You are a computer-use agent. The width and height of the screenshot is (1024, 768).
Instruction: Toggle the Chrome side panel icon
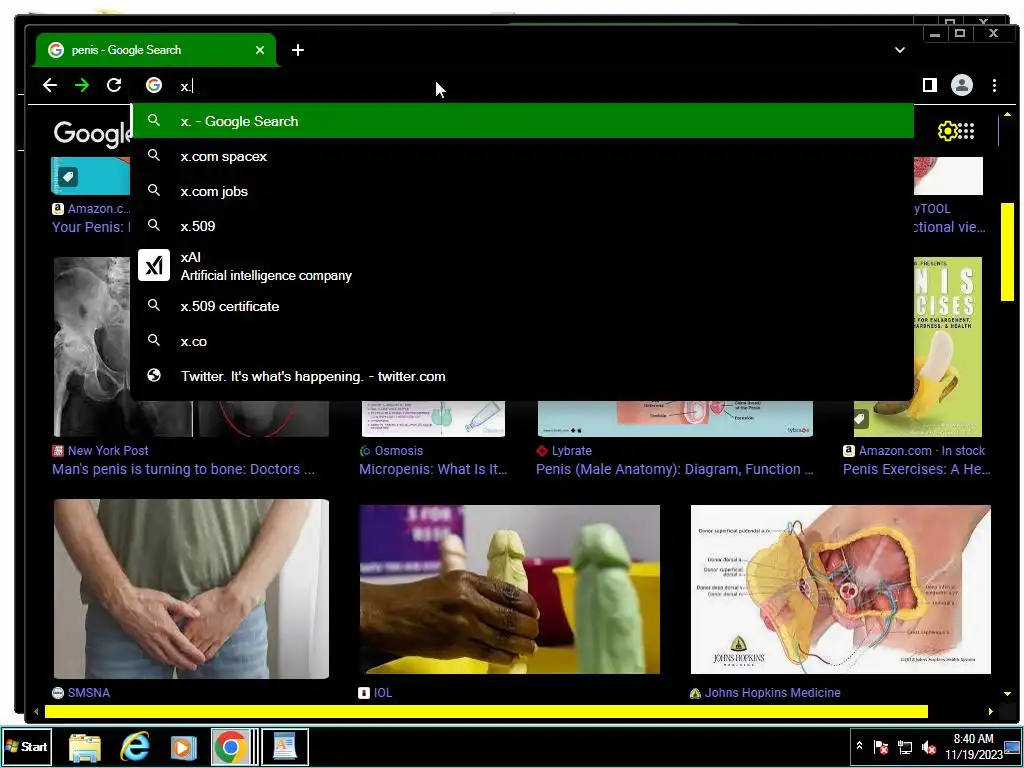point(929,85)
